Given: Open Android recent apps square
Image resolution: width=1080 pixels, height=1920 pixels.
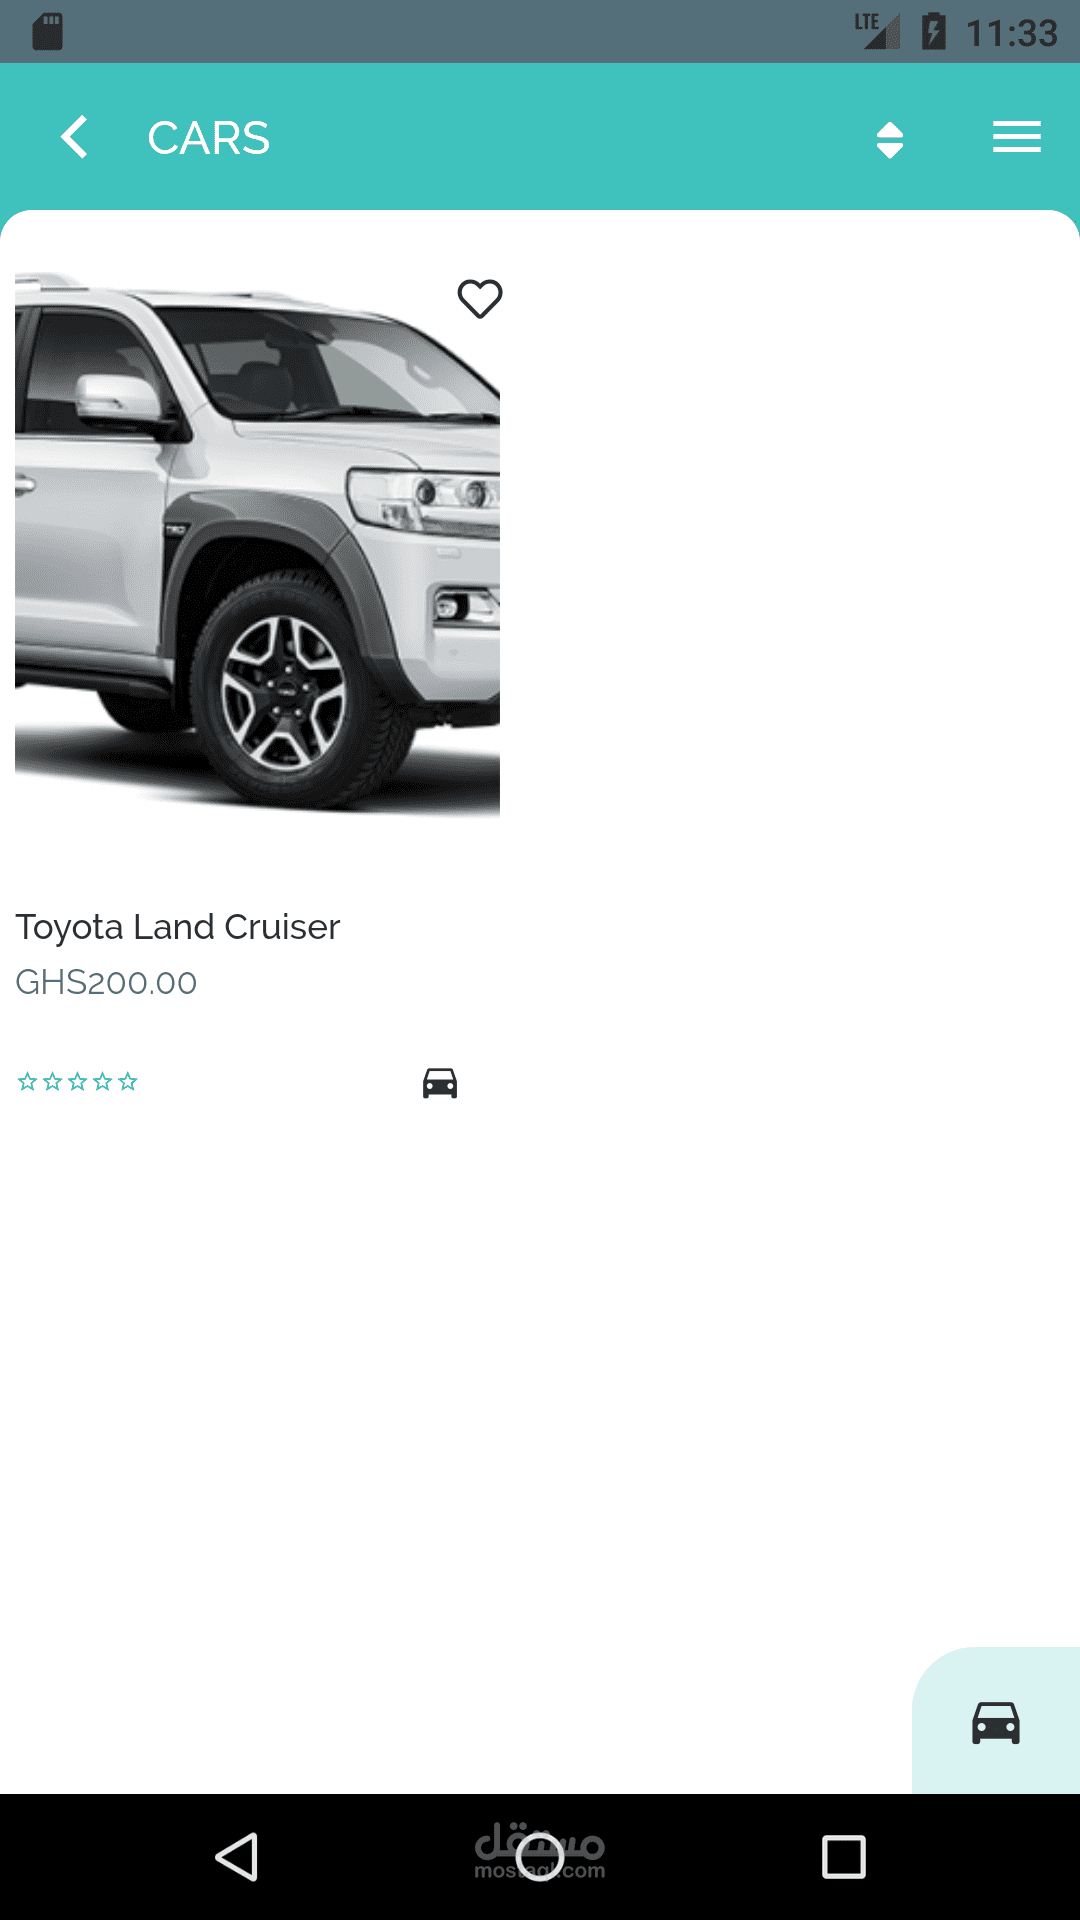Looking at the screenshot, I should 843,1857.
